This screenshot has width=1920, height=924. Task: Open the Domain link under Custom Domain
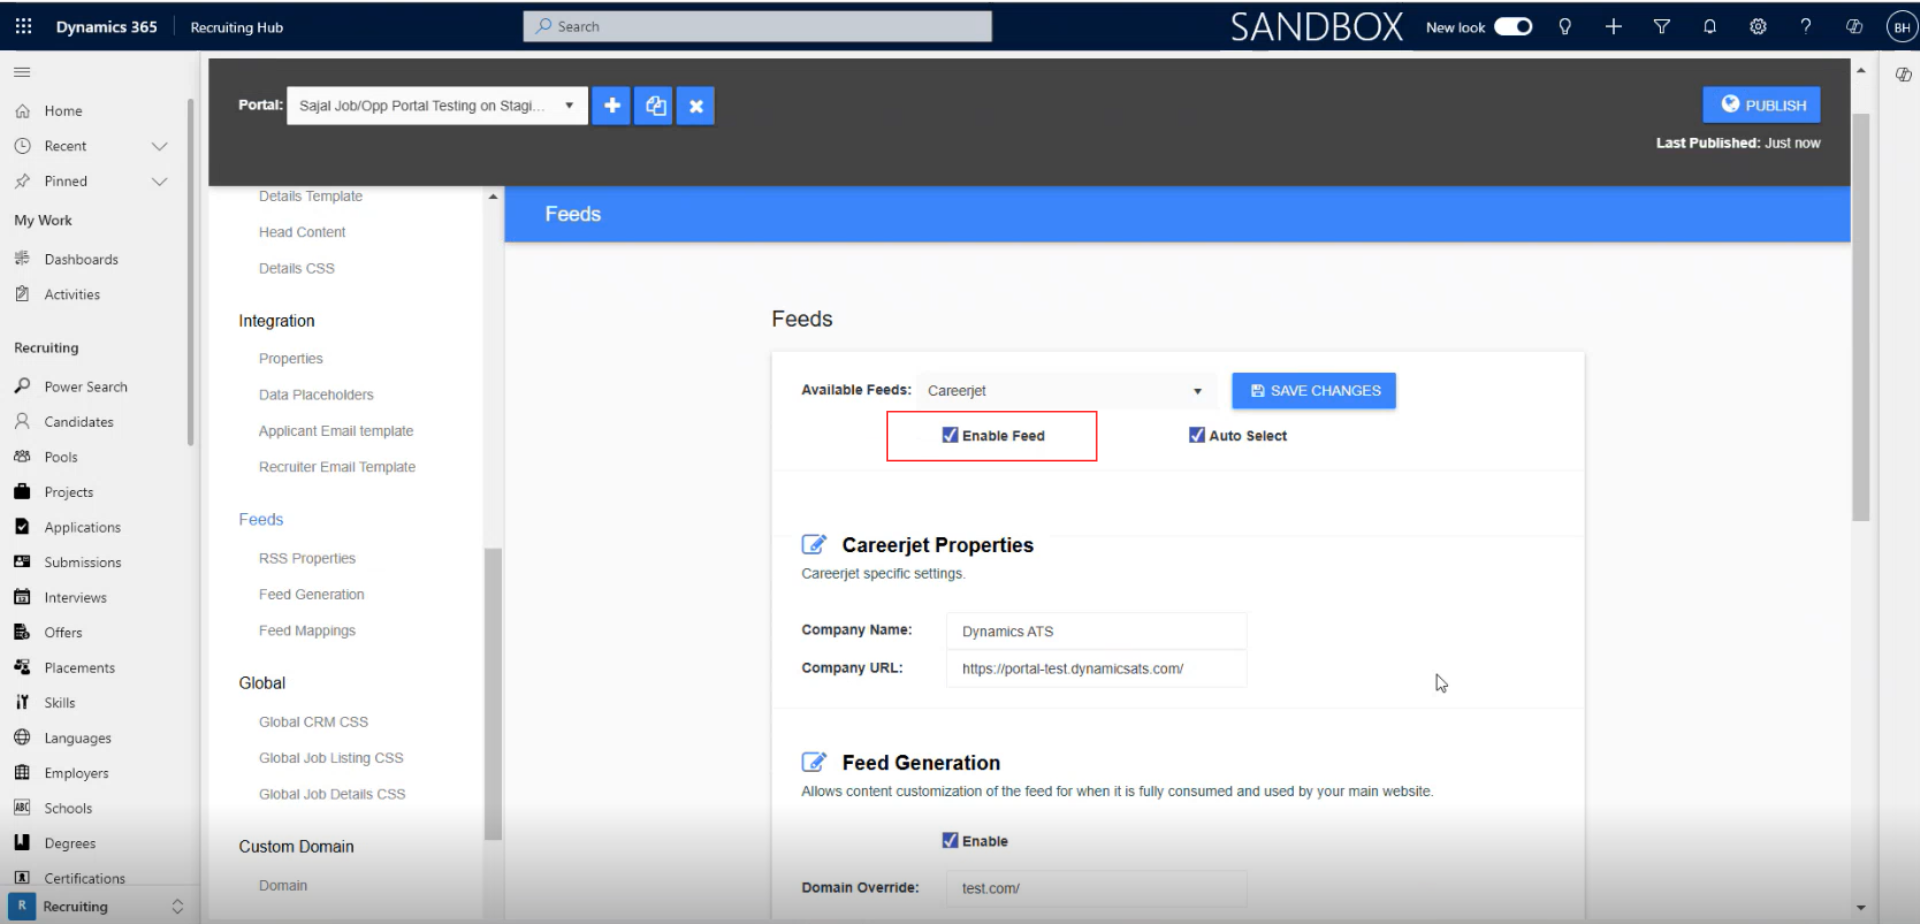[283, 885]
